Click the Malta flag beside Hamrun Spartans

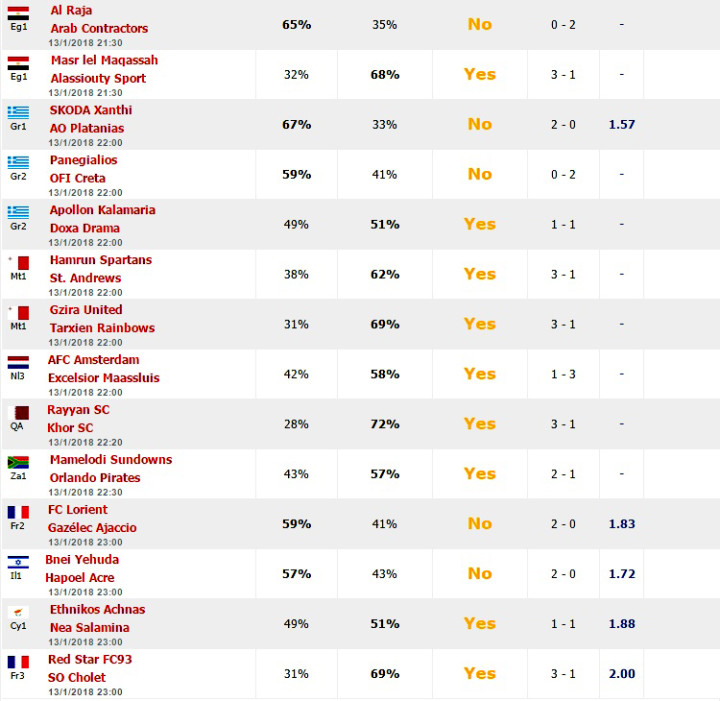pyautogui.click(x=18, y=263)
